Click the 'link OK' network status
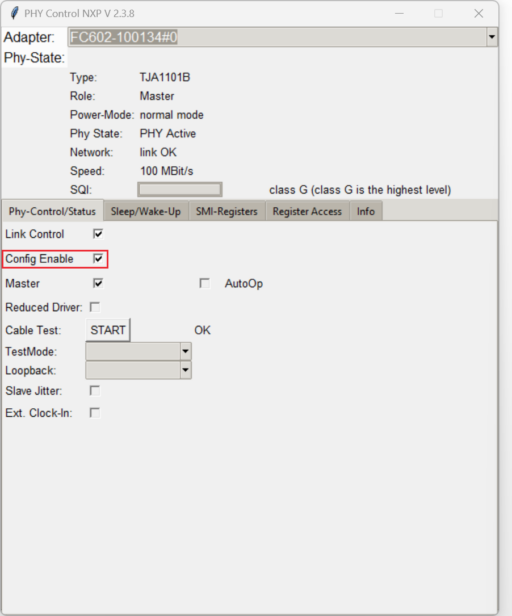Image resolution: width=512 pixels, height=616 pixels. pyautogui.click(x=158, y=152)
